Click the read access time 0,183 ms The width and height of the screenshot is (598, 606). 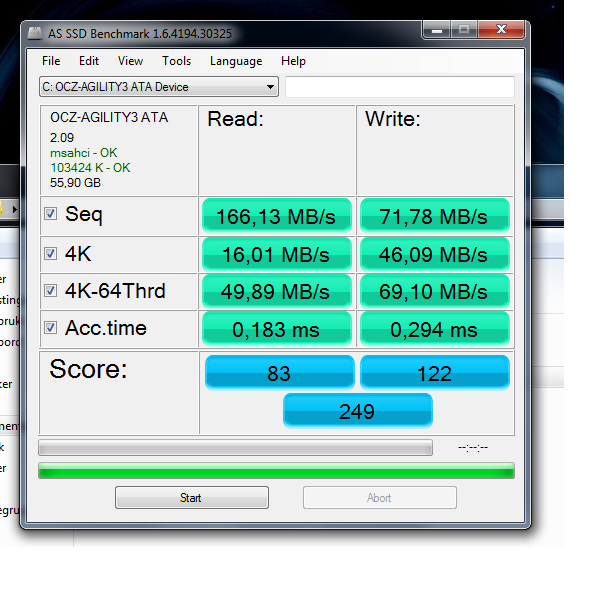[277, 329]
